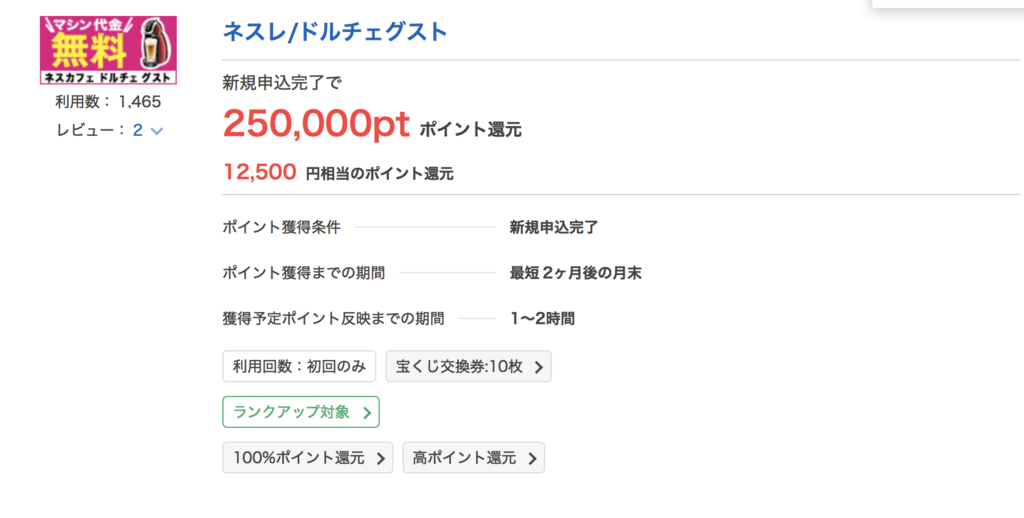1024x518 pixels.
Task: Click the coffee machine picture in banner
Action: point(155,44)
